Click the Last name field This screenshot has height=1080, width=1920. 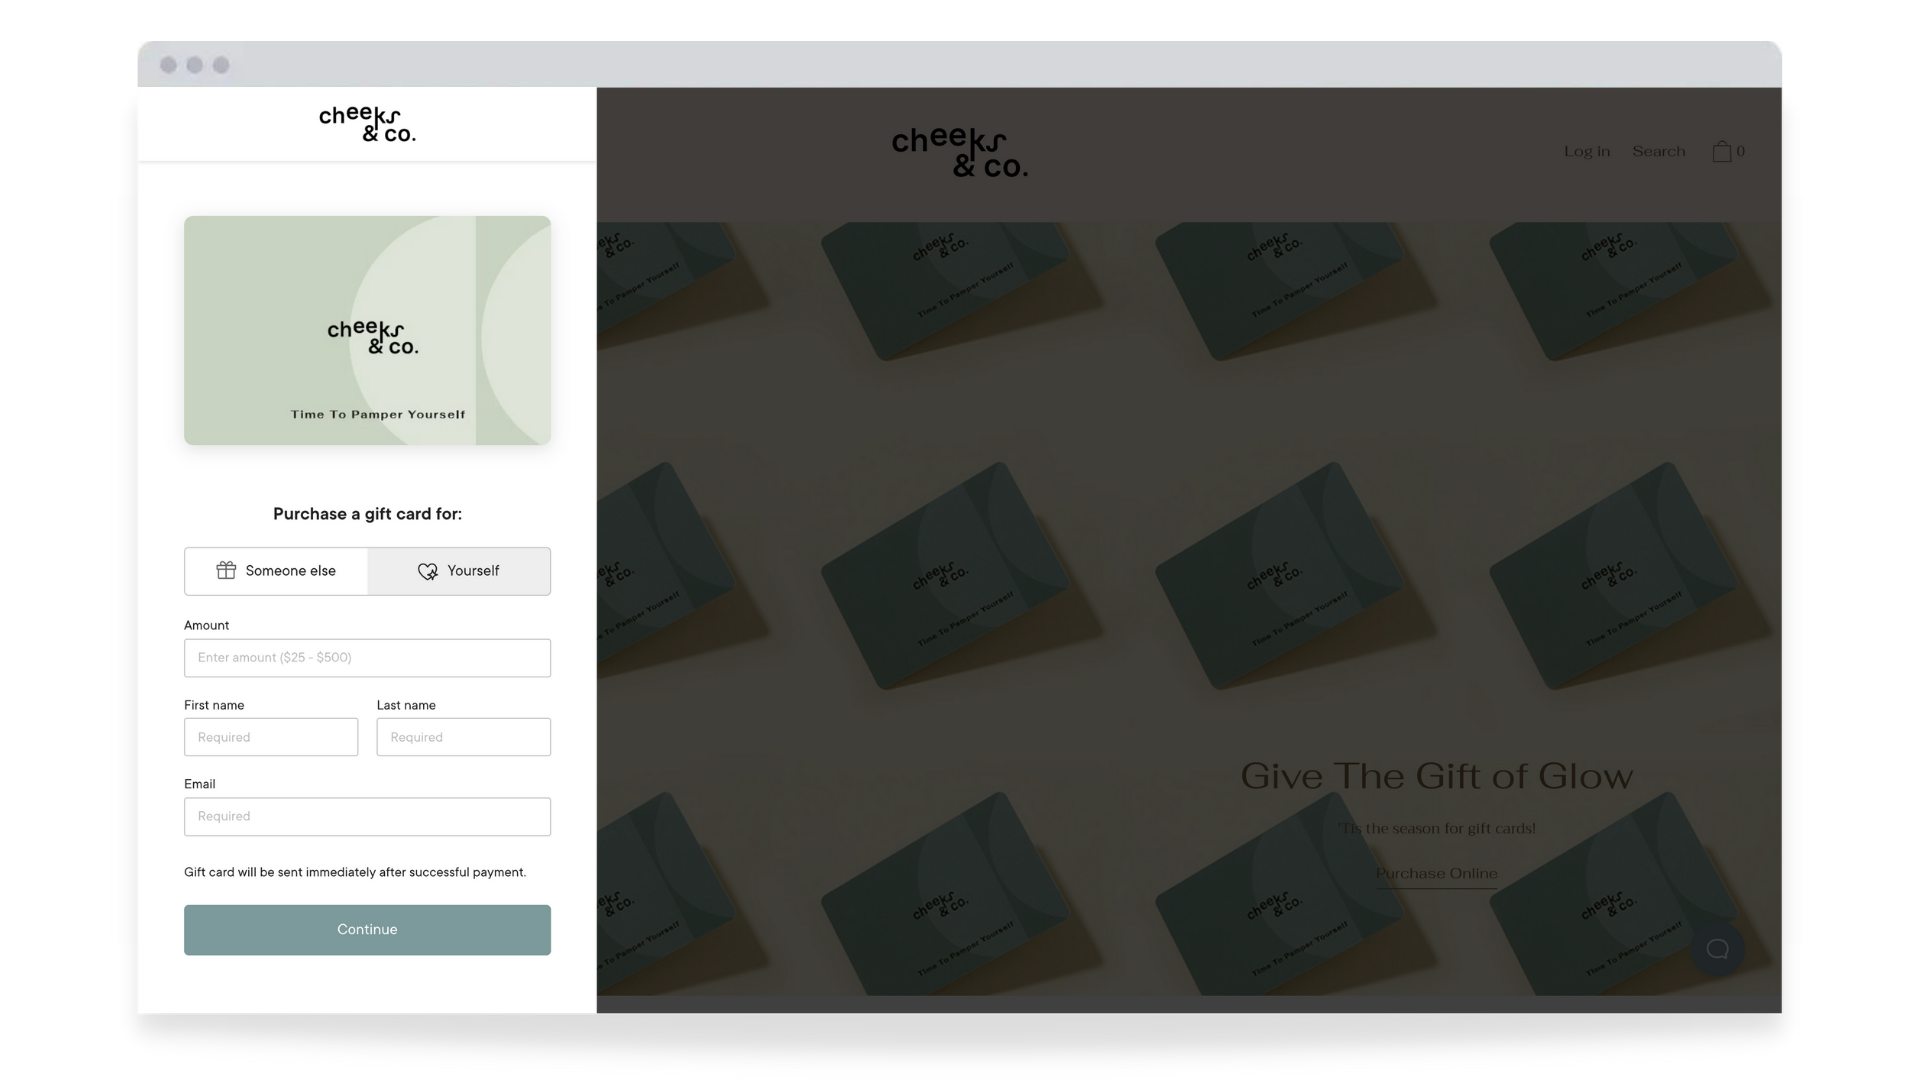click(463, 737)
